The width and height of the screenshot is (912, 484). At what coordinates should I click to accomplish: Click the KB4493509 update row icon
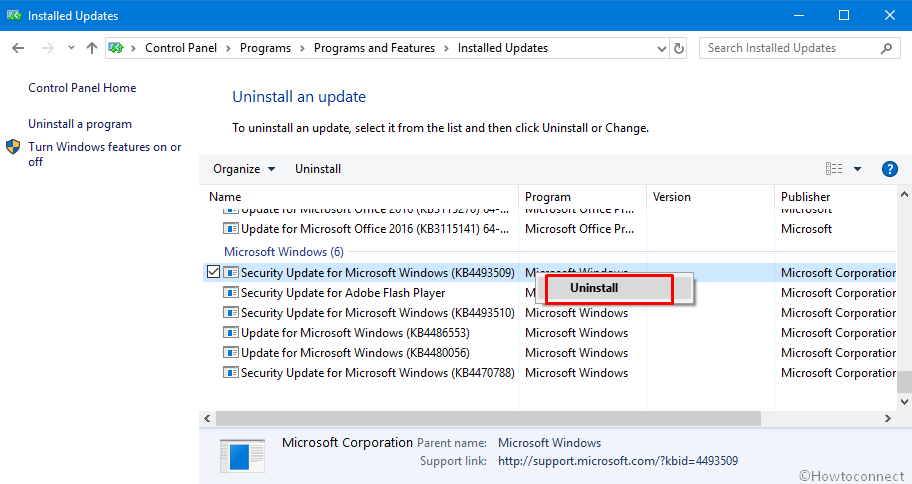click(x=231, y=272)
